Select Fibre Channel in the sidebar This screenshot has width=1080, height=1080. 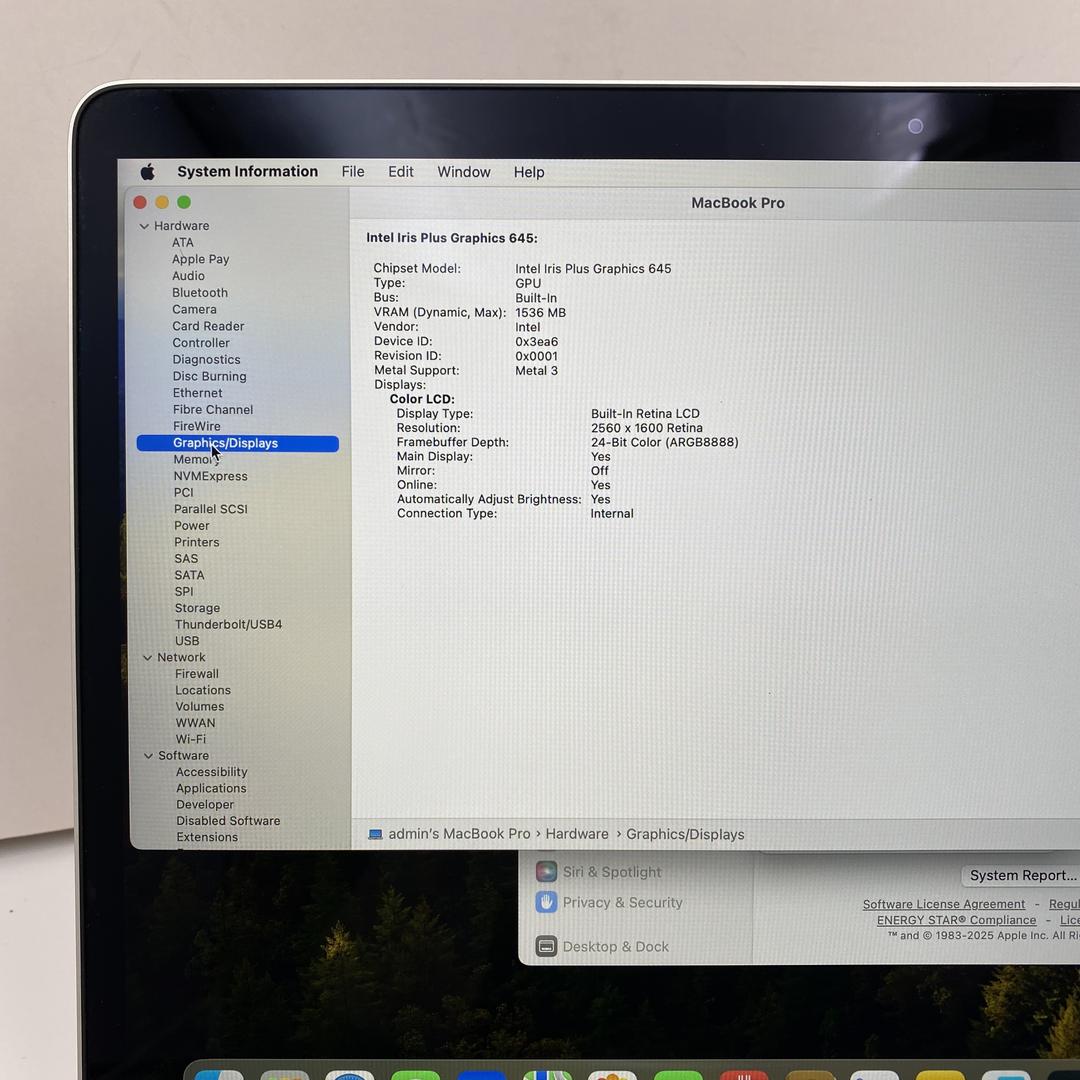point(213,410)
